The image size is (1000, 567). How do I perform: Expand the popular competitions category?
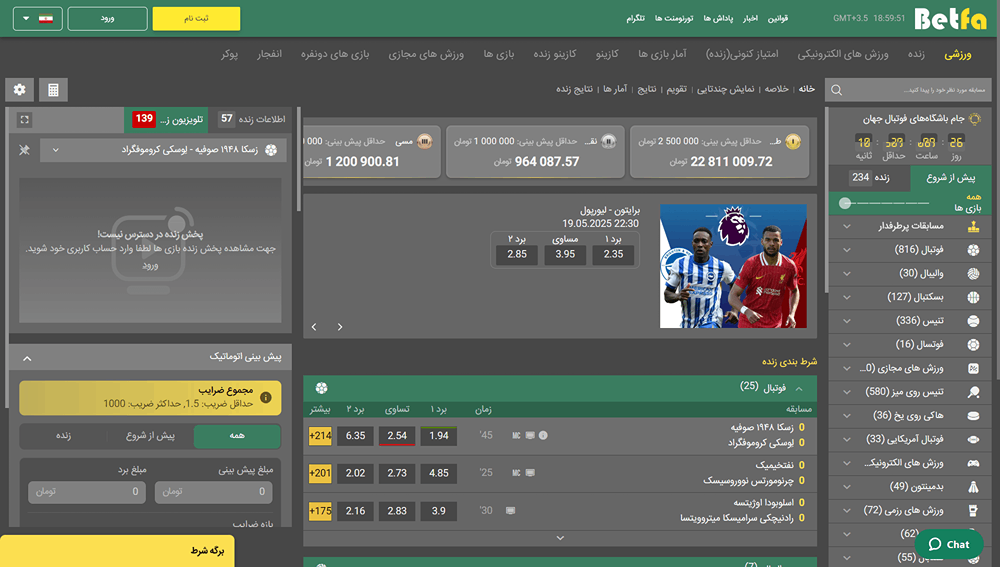click(x=847, y=226)
